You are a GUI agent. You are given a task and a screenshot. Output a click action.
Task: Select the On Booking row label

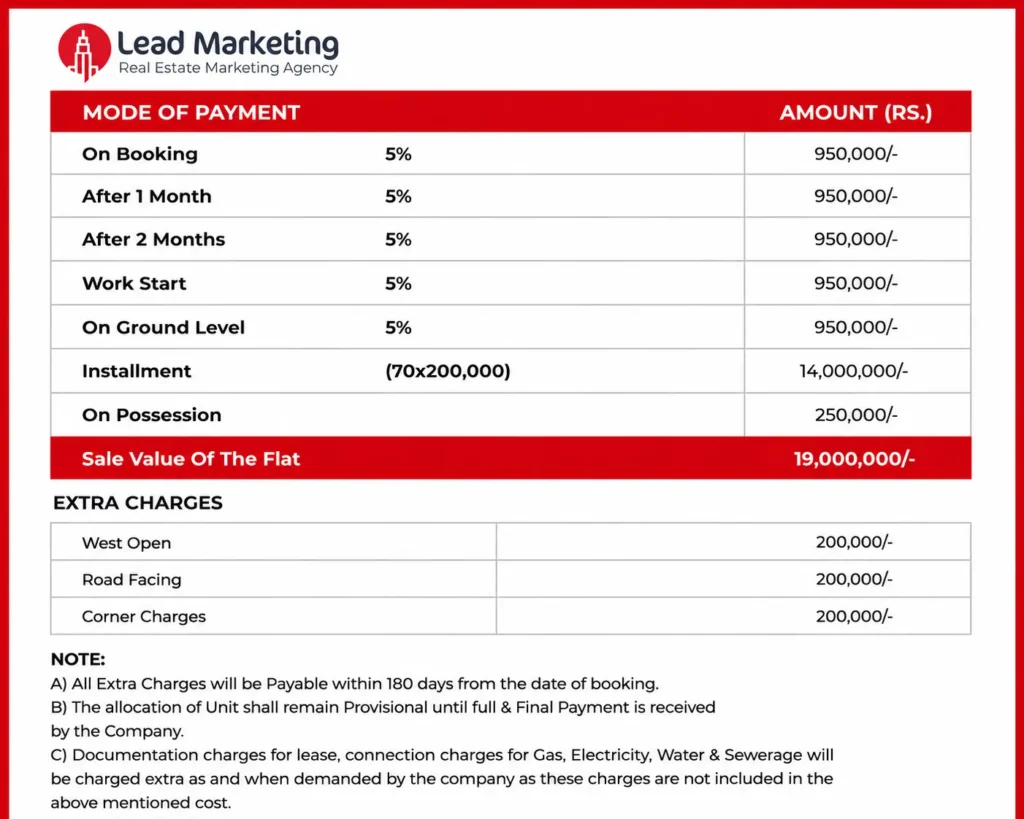140,154
